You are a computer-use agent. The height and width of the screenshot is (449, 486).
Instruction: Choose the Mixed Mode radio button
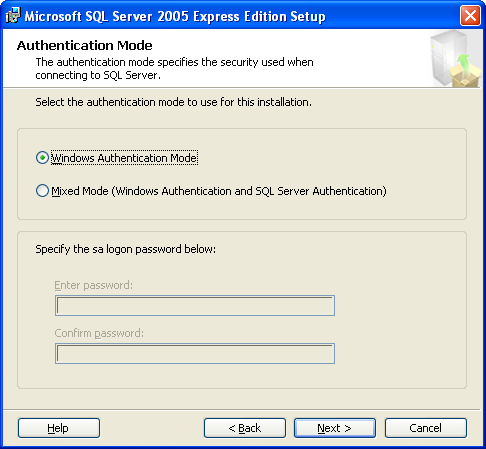pyautogui.click(x=42, y=191)
